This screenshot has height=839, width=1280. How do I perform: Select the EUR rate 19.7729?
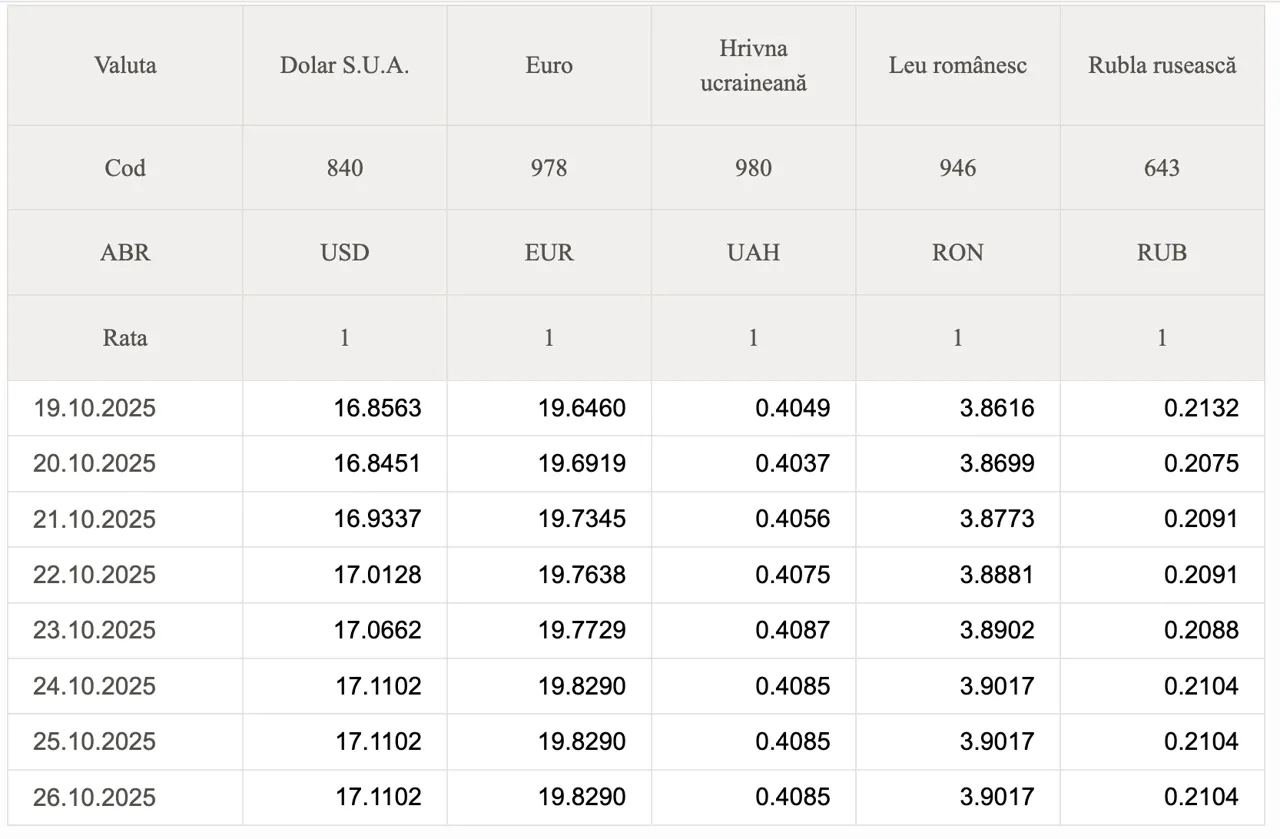[582, 630]
